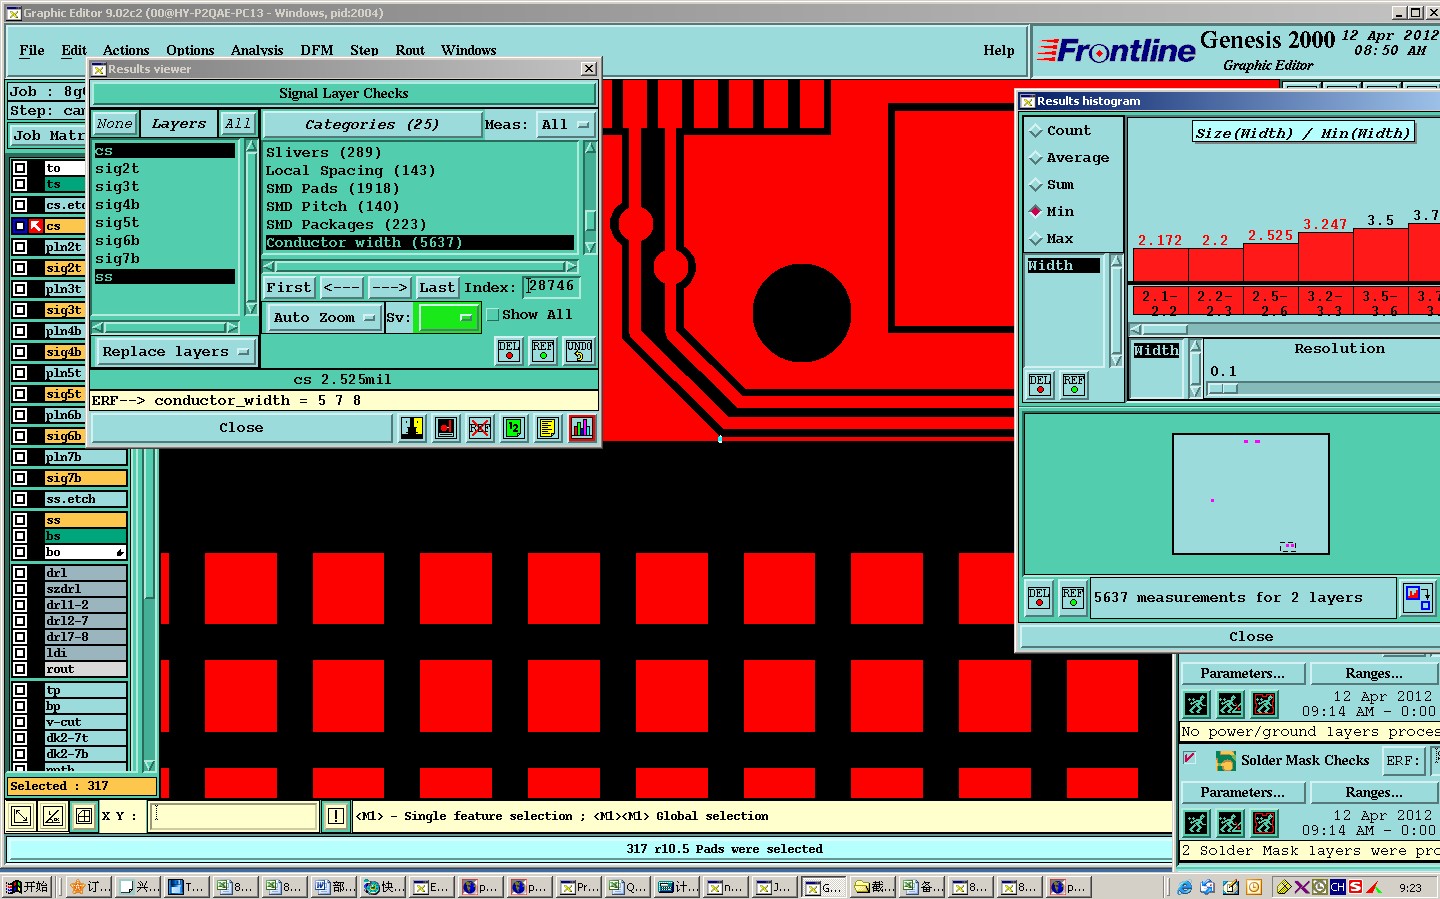
Task: Click DEL icon beside measurements count in histogram
Action: pyautogui.click(x=1039, y=598)
